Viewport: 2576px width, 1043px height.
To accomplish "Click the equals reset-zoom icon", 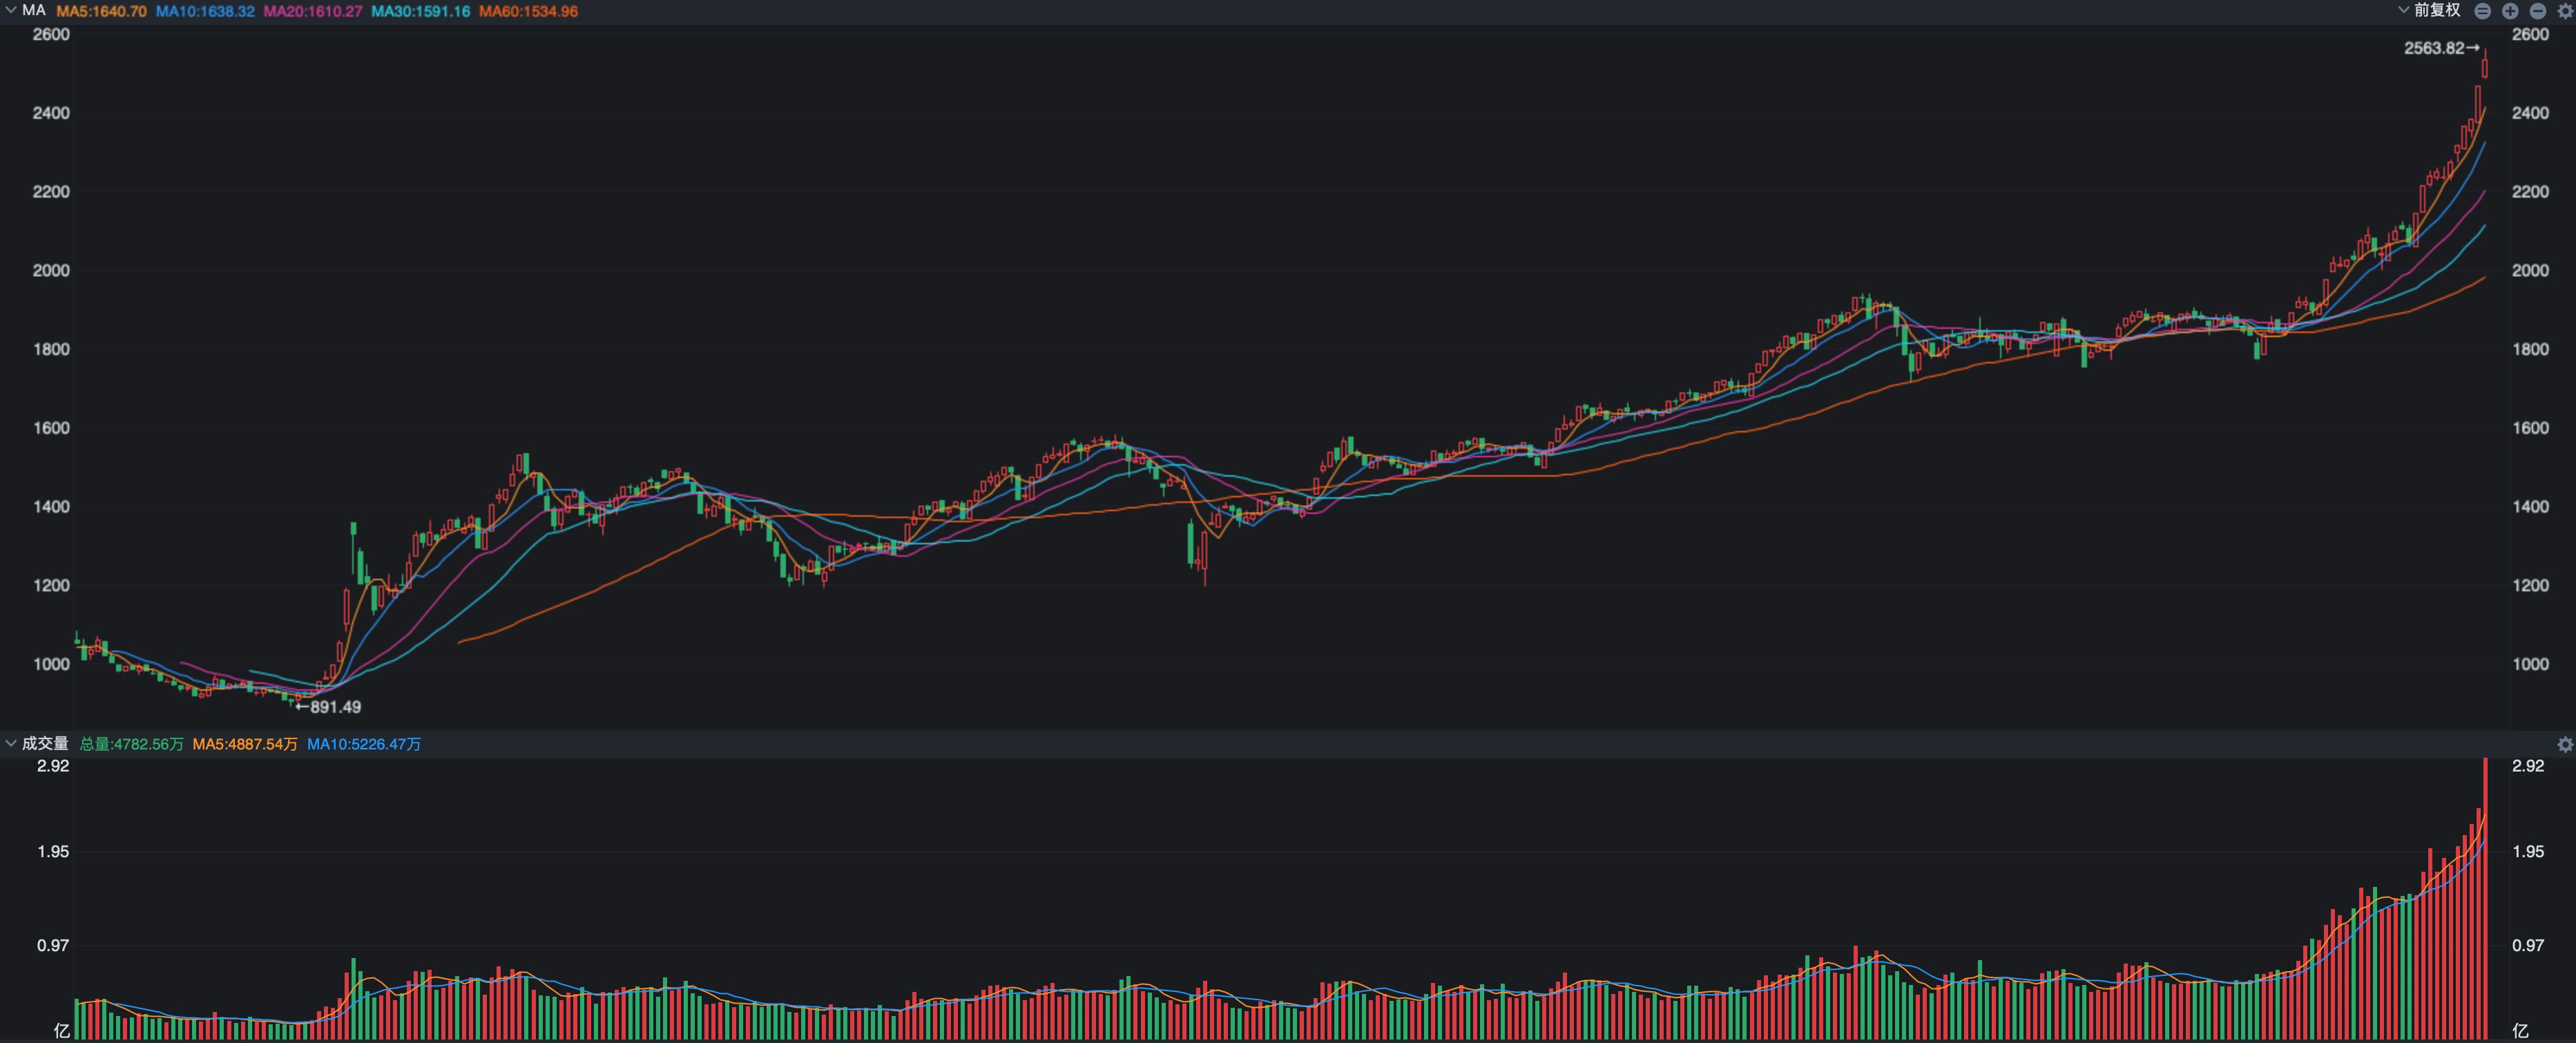I will click(2483, 11).
